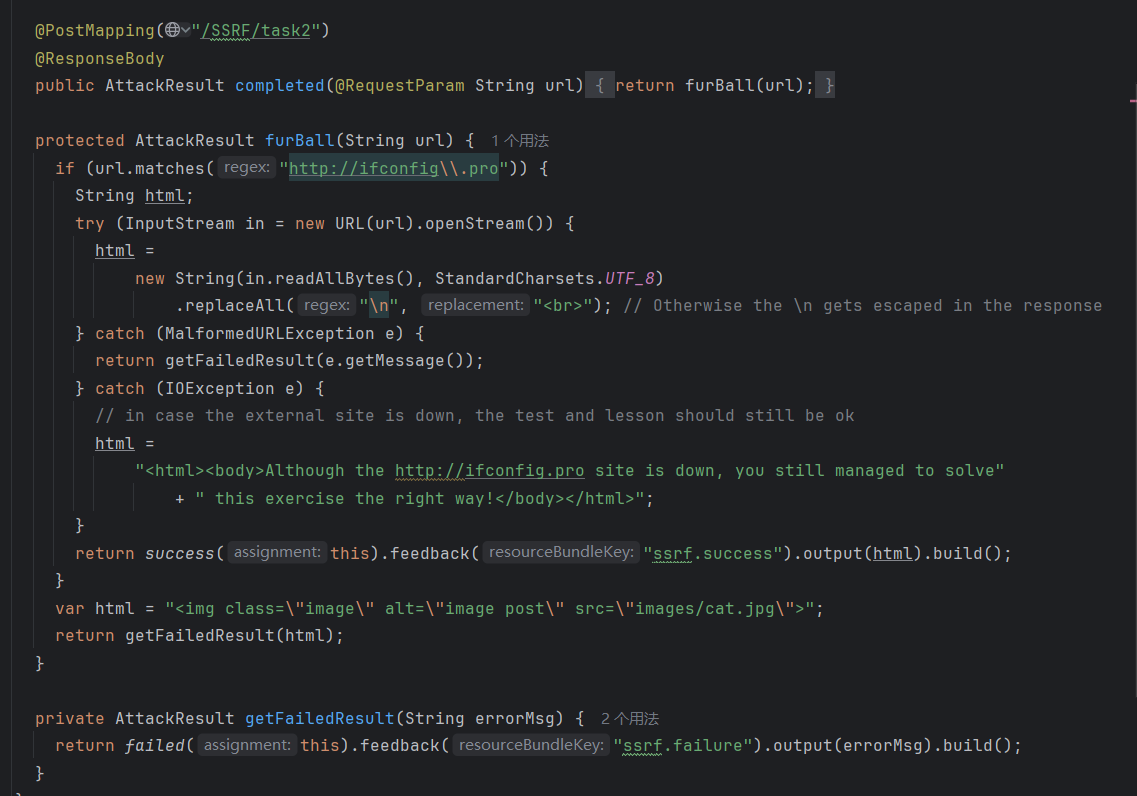Click the "replacement:" parameter hint
This screenshot has height=796, width=1137.
tap(475, 305)
